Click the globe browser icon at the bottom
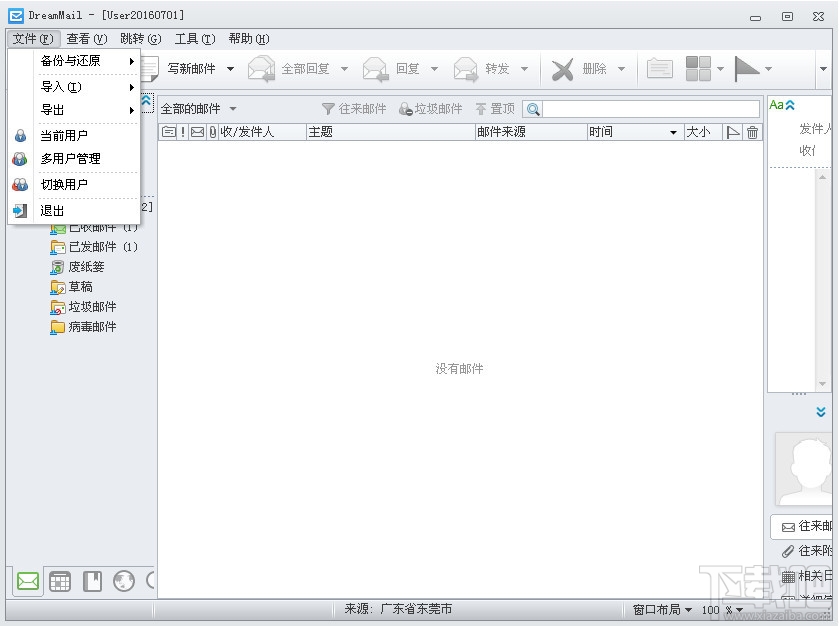 coord(125,581)
